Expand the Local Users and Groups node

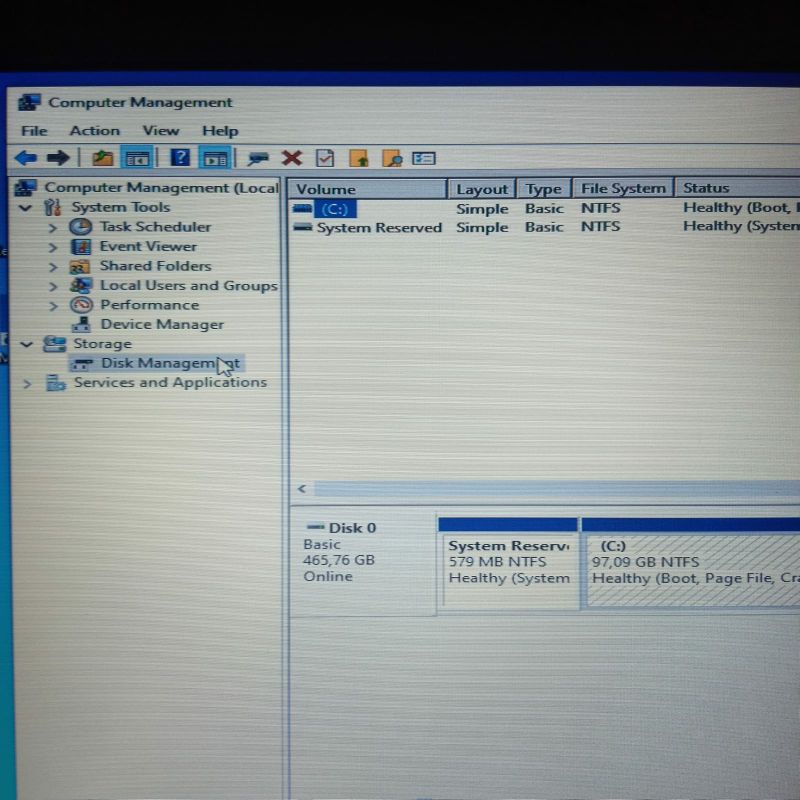click(53, 286)
